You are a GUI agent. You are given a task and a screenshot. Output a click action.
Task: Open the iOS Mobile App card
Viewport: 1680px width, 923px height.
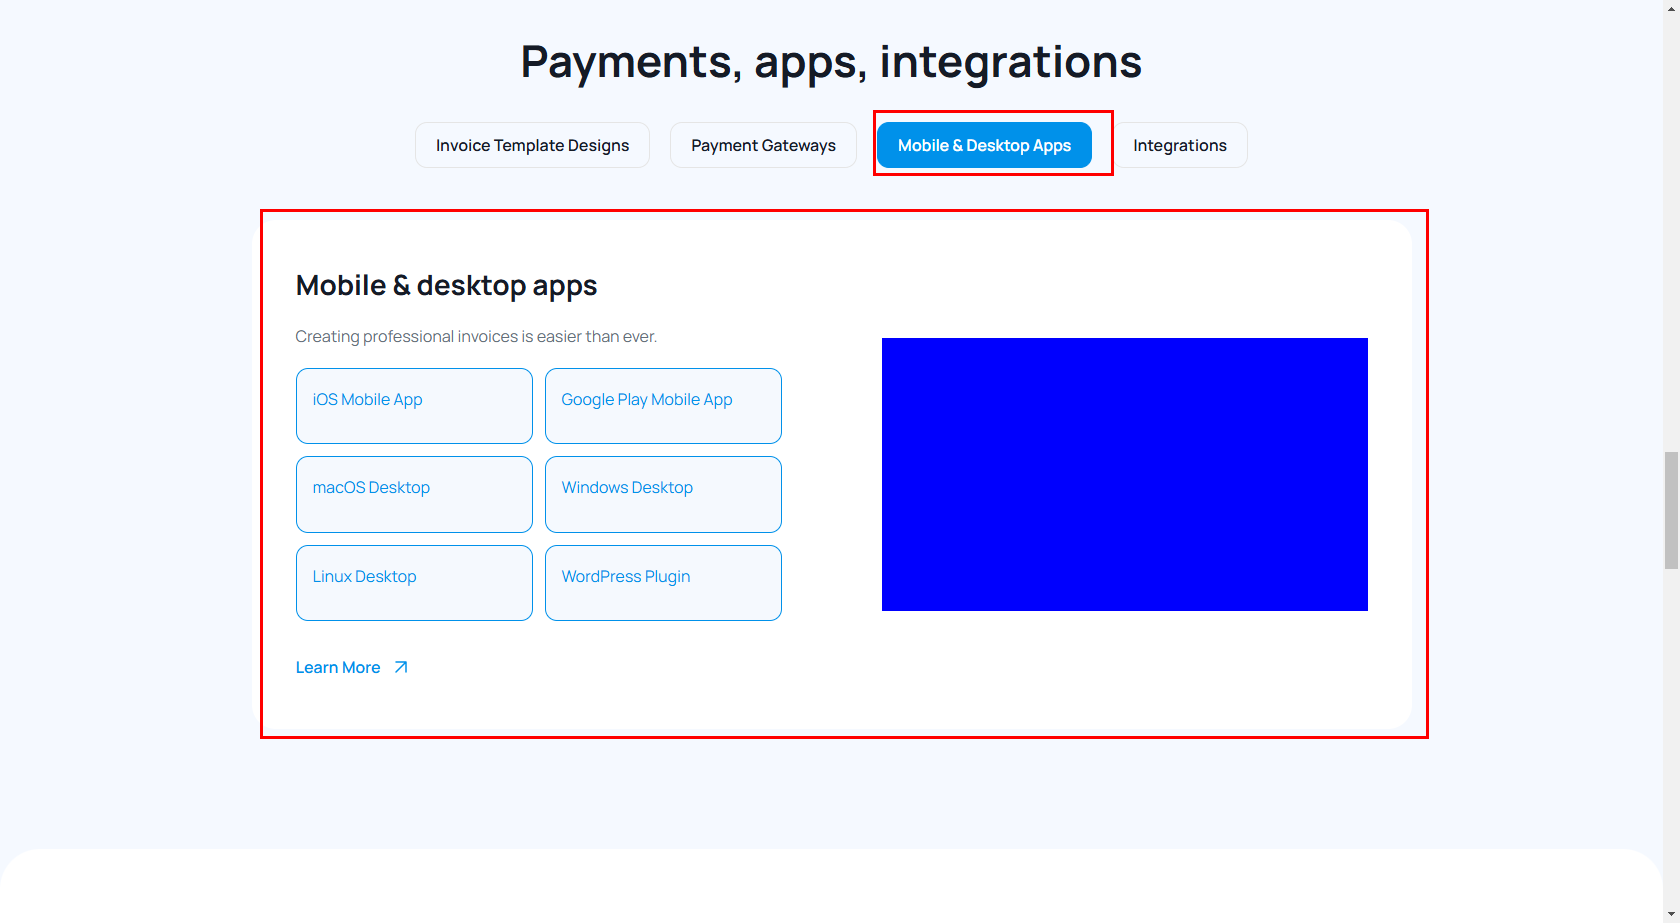click(x=414, y=406)
